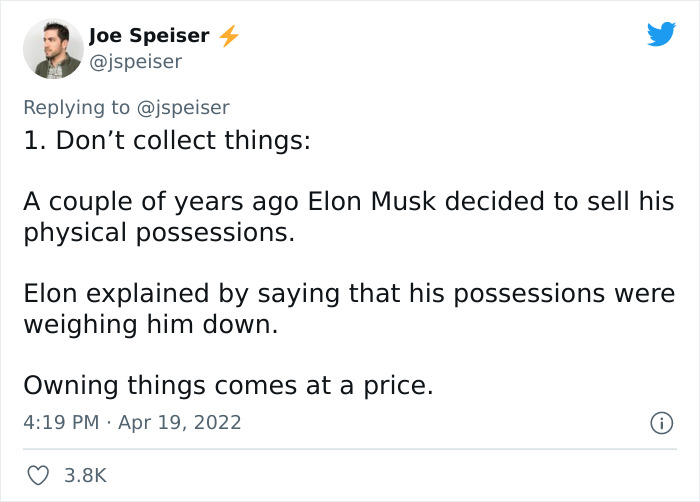Open Joe Speiser's profile photo
Viewport: 700px width, 502px height.
tap(52, 49)
